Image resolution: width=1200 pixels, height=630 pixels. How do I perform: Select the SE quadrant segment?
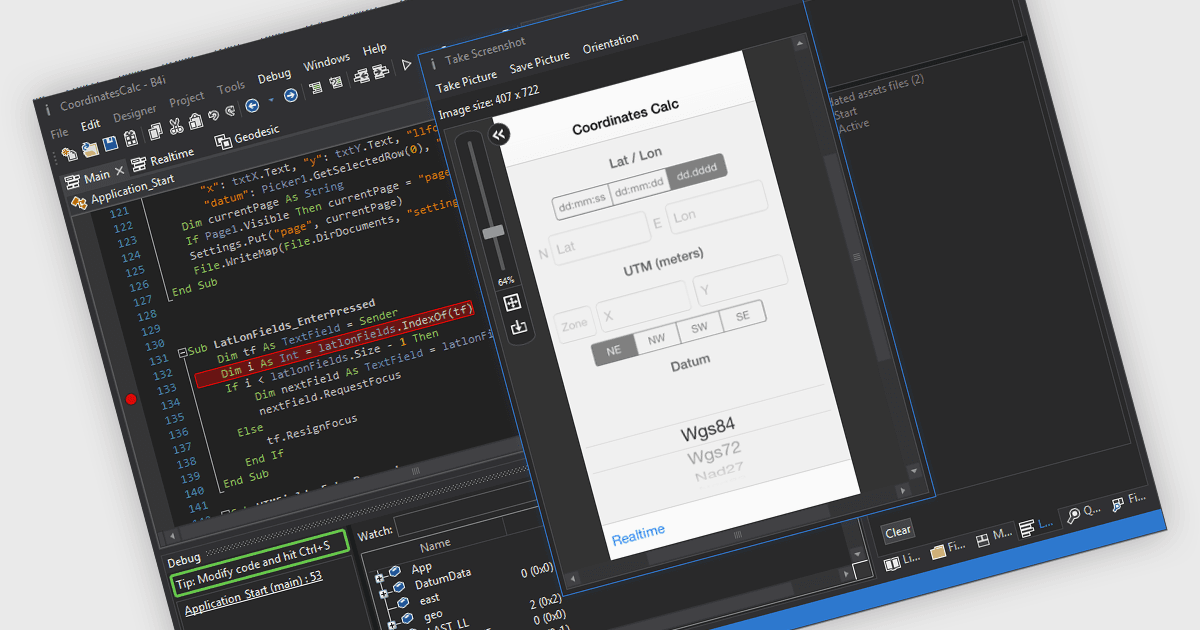coord(743,315)
